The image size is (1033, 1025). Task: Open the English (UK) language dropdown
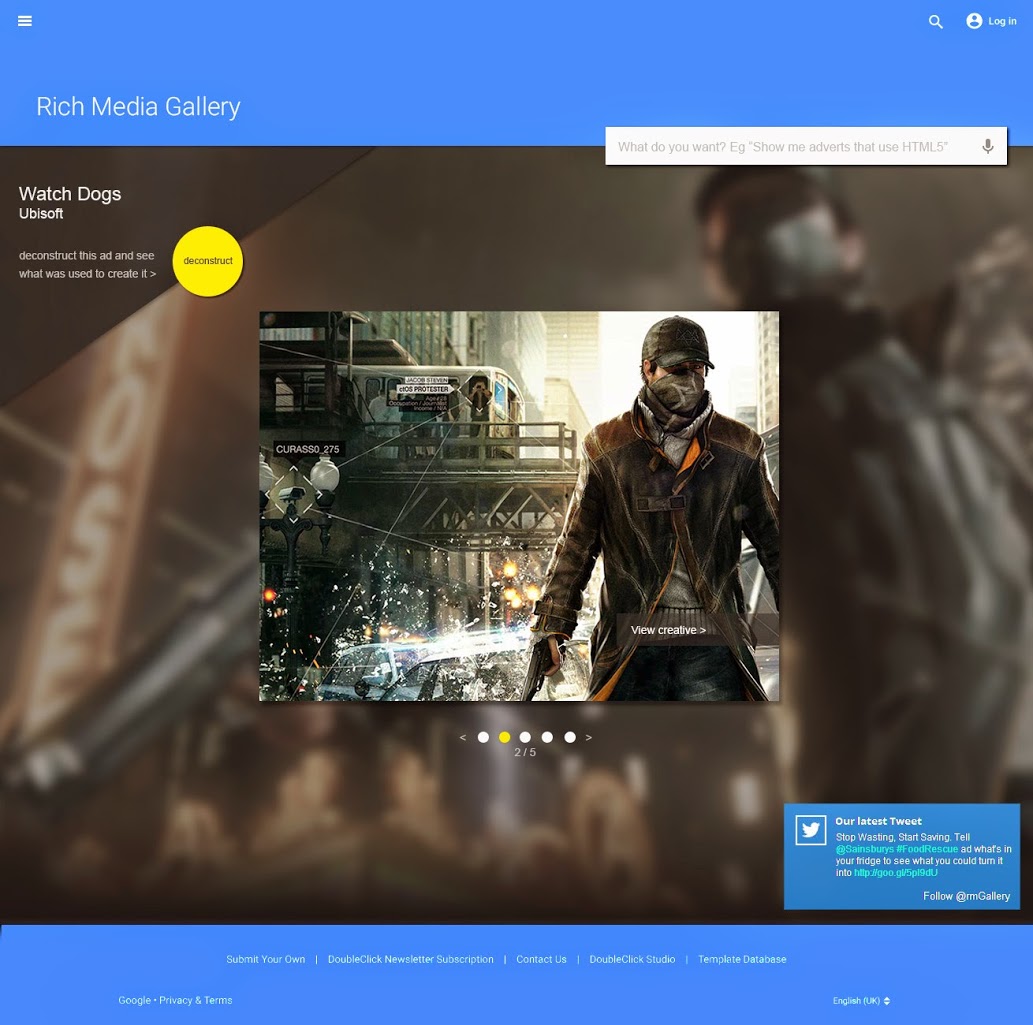861,1001
